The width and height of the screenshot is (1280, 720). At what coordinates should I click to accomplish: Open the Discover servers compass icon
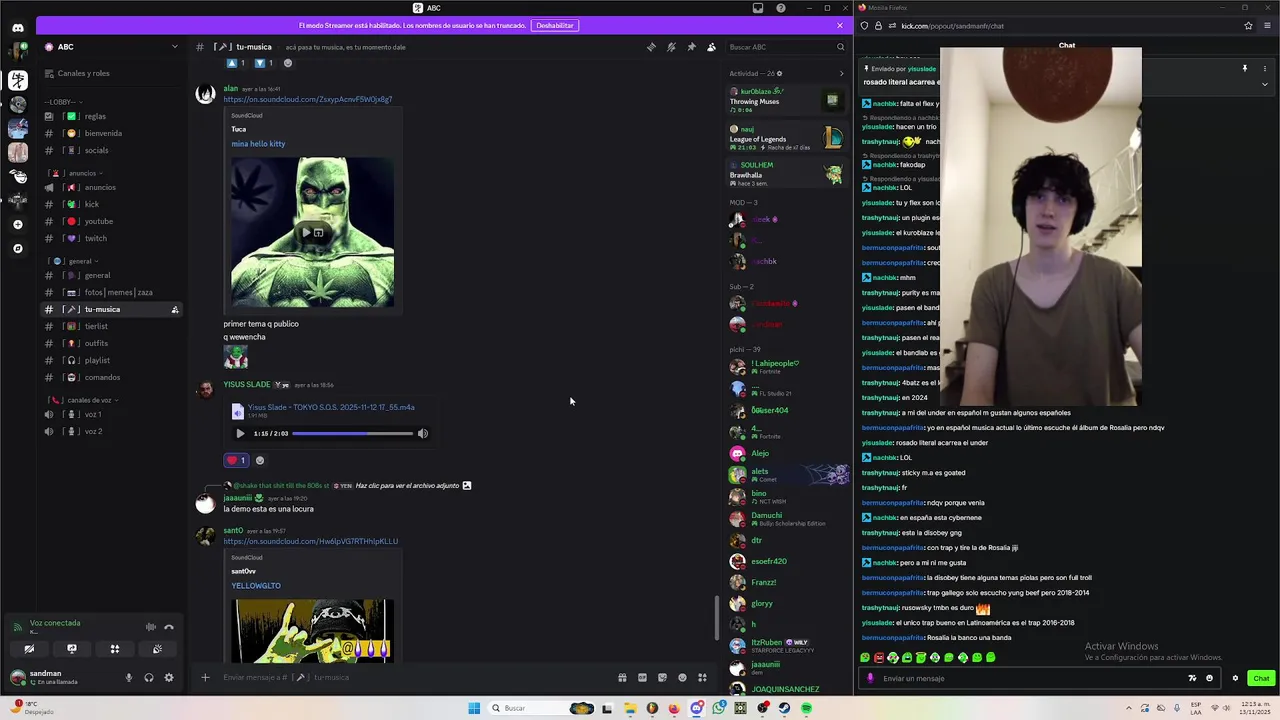[17, 248]
